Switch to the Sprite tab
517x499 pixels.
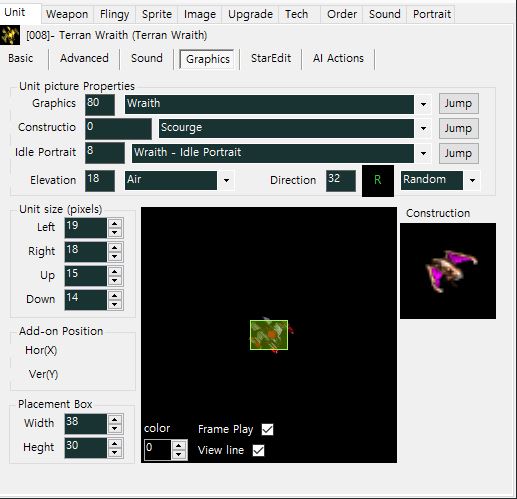[x=157, y=14]
